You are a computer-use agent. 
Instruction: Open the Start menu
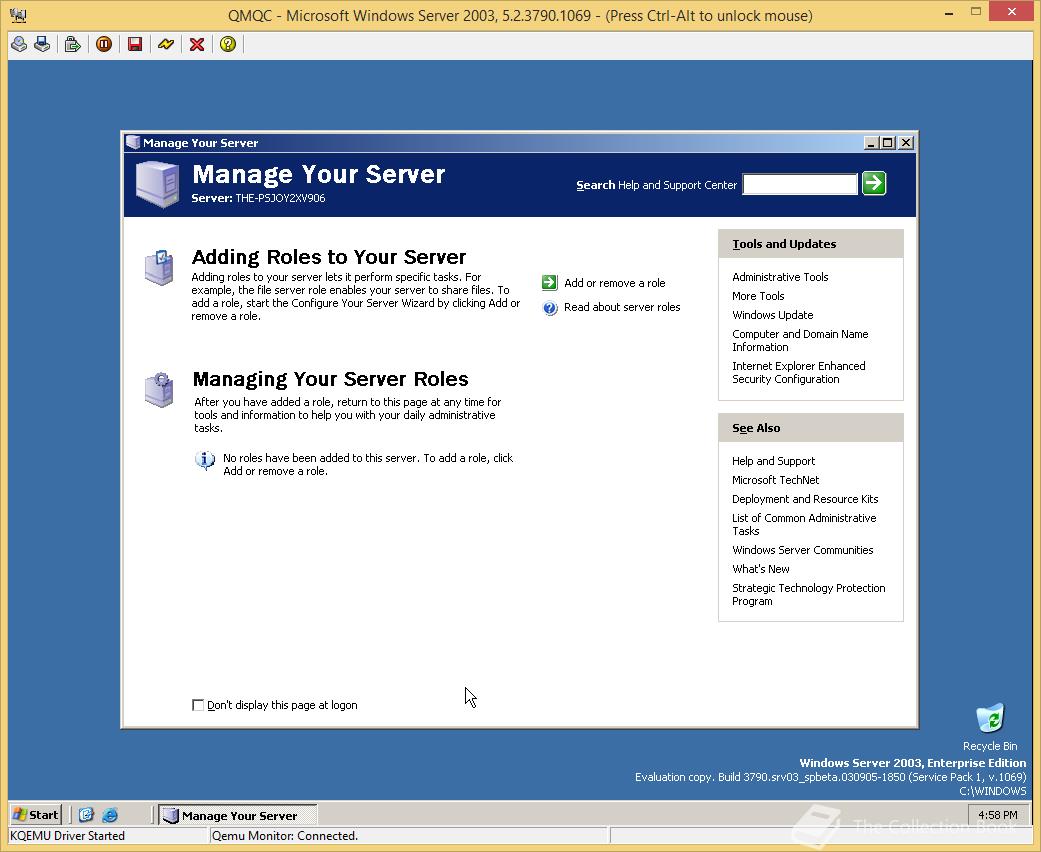(36, 815)
